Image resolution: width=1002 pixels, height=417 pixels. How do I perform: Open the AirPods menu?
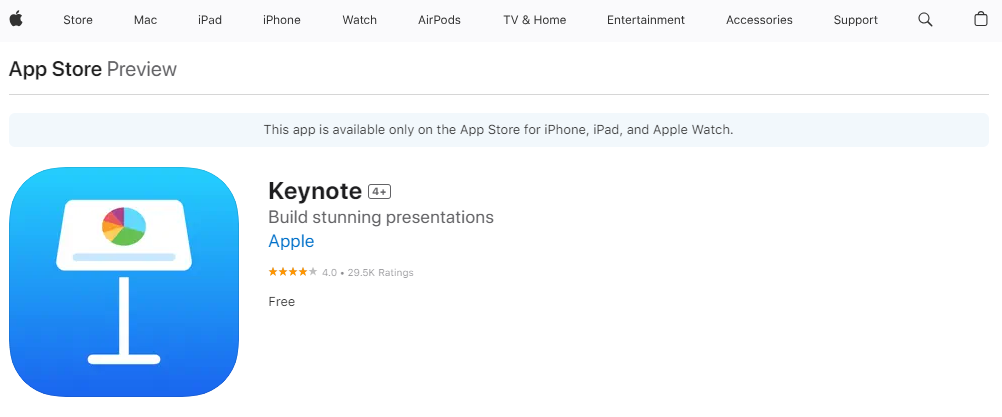[439, 20]
